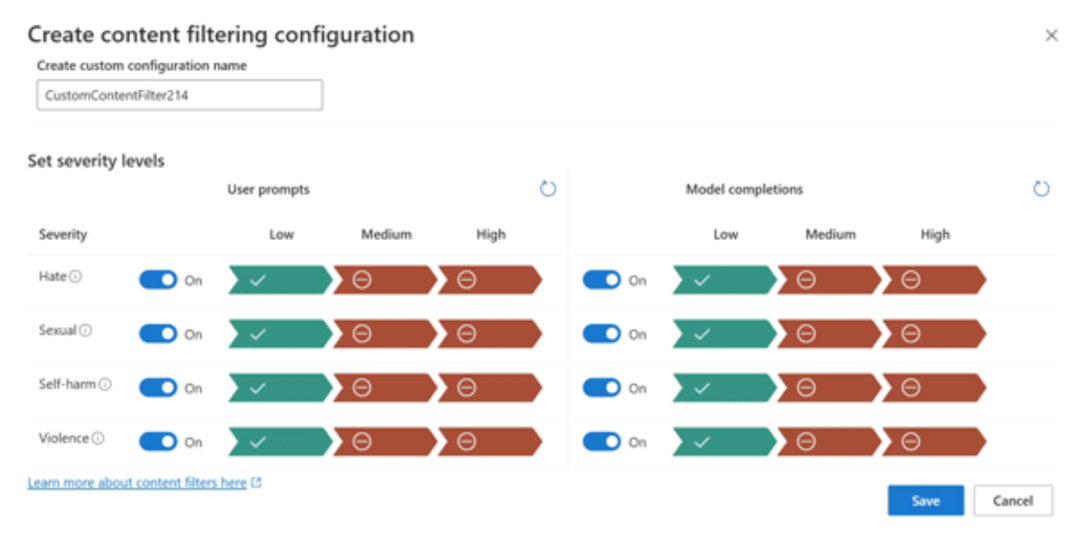The image size is (1080, 542).
Task: Open Learn more about content filters link
Action: pyautogui.click(x=137, y=483)
